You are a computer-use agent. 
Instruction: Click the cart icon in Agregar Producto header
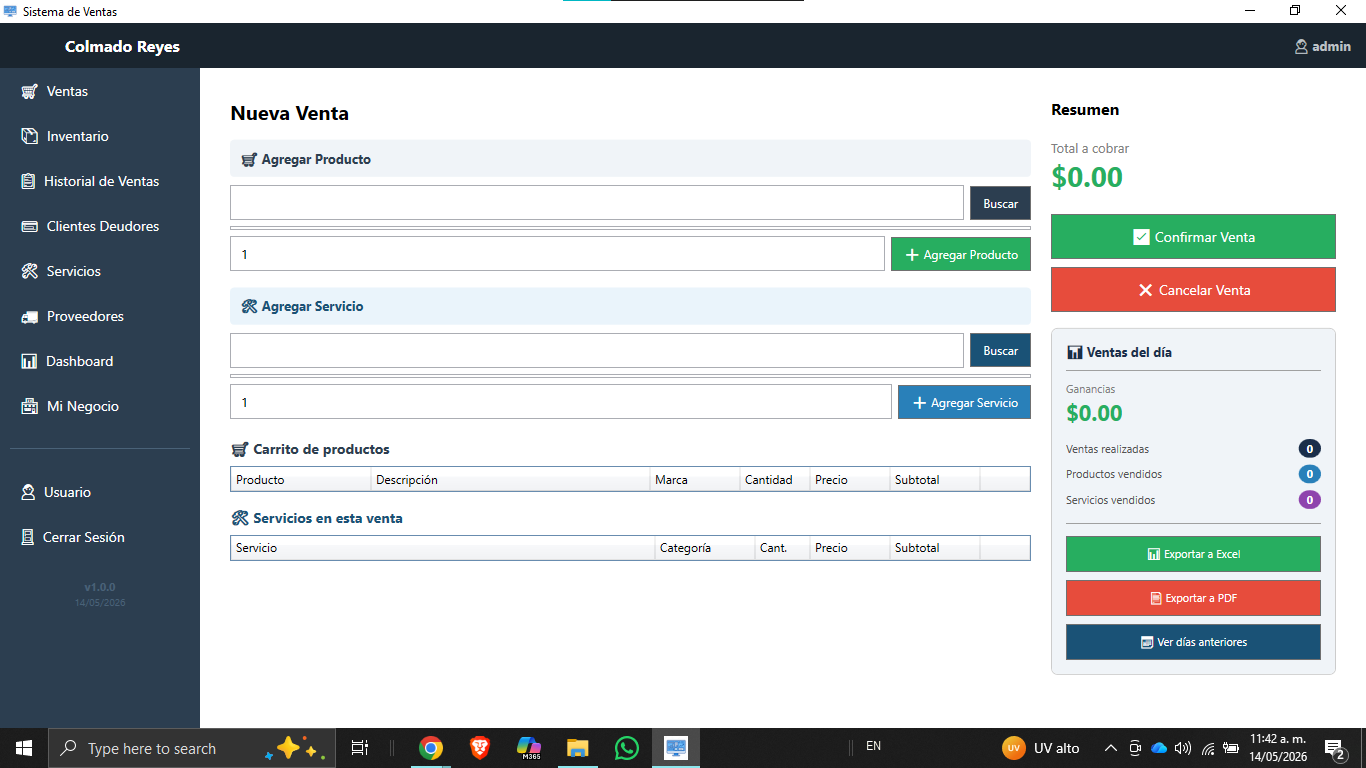(x=249, y=159)
